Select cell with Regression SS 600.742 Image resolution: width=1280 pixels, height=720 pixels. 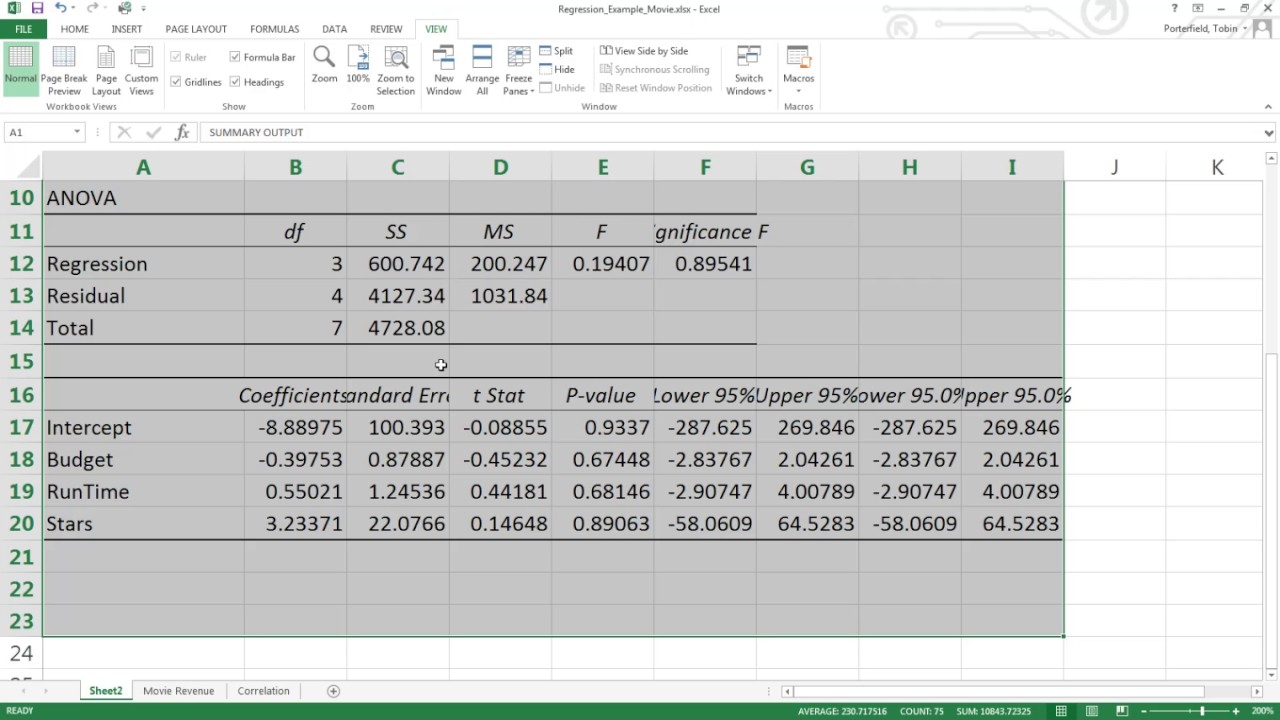(398, 264)
